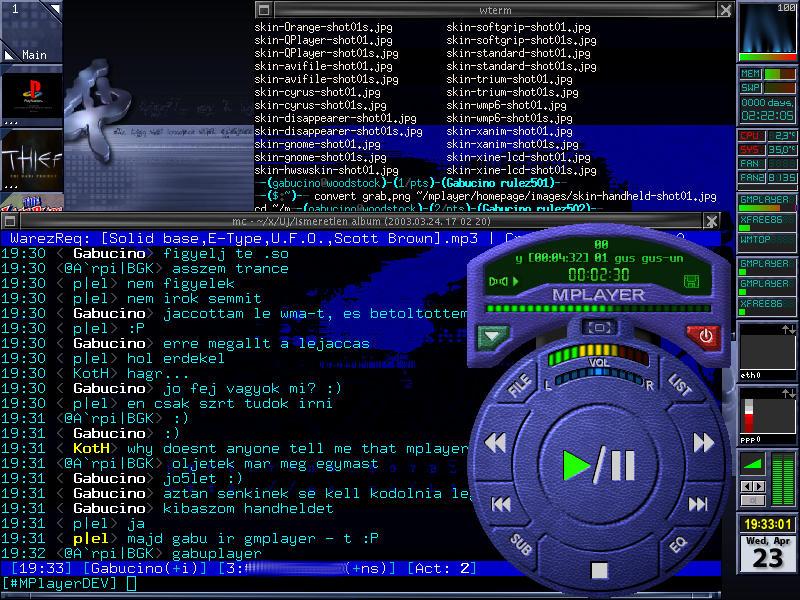Skip to previous track in MPlayer
The width and height of the screenshot is (800, 600).
502,505
